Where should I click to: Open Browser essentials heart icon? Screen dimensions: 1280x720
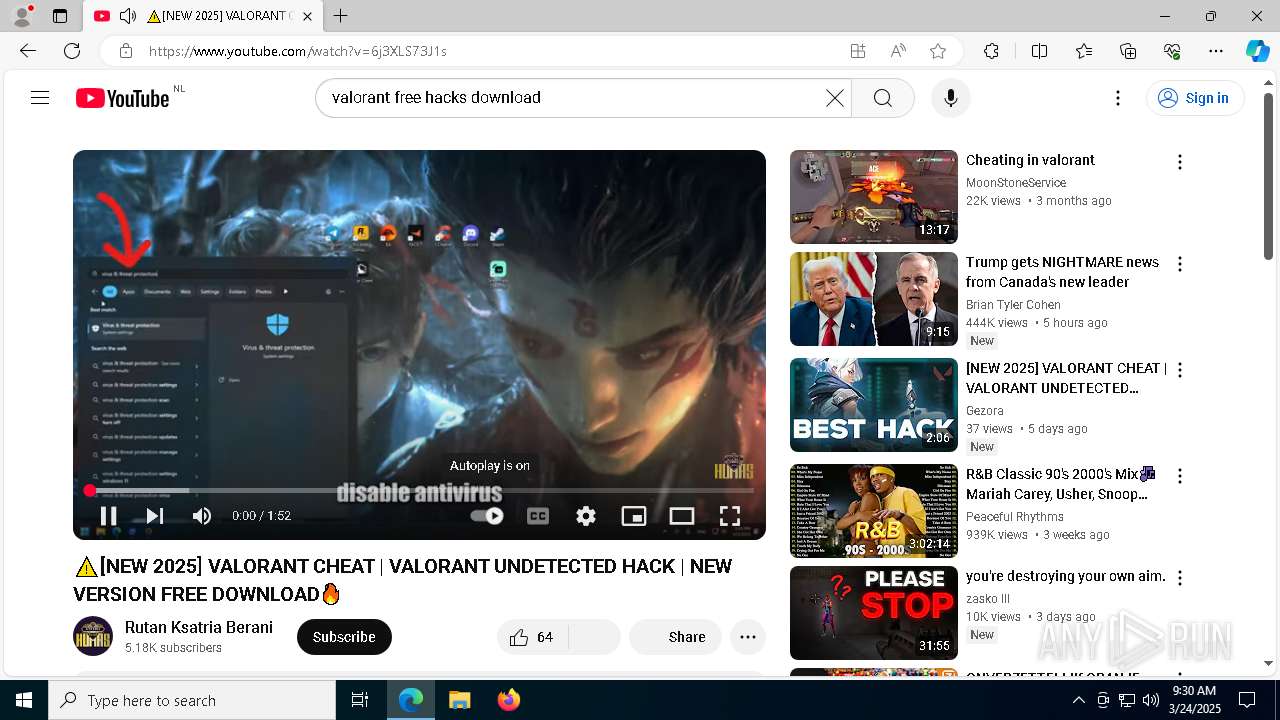coord(1172,51)
